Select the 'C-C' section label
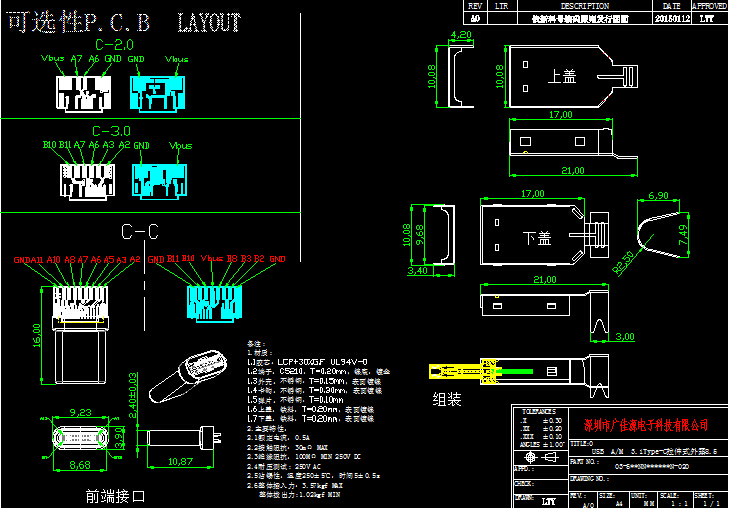Image resolution: width=729 pixels, height=509 pixels. point(140,231)
